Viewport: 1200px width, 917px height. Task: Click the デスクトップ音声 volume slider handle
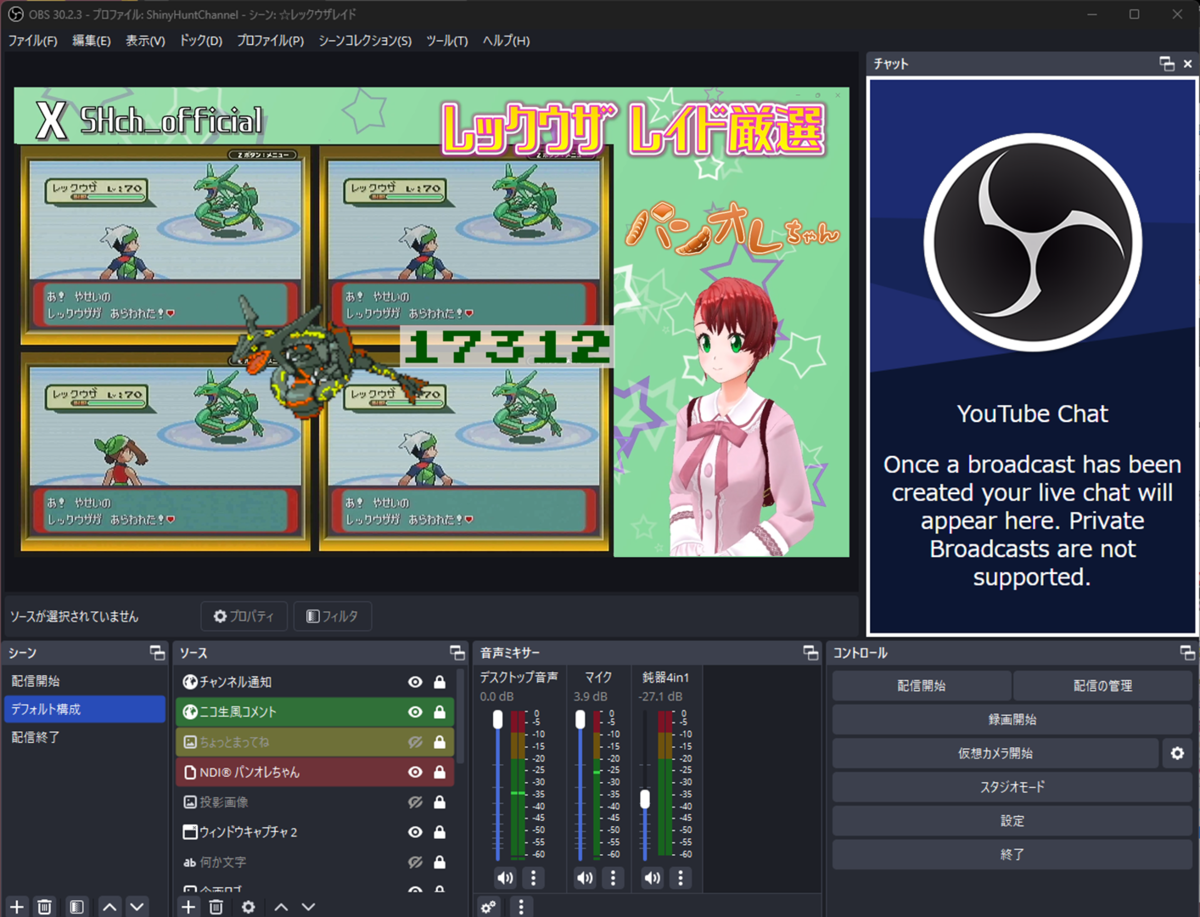tap(497, 720)
